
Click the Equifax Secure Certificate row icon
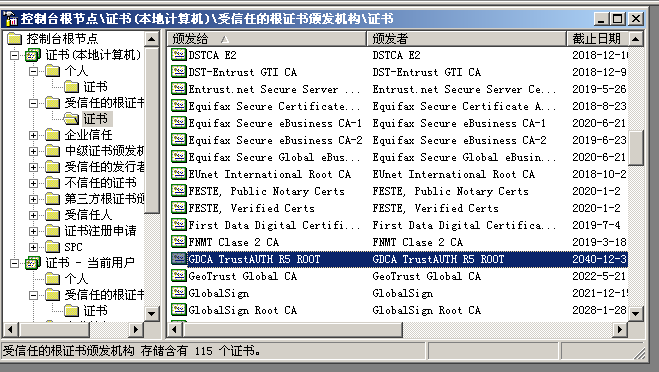(x=179, y=106)
